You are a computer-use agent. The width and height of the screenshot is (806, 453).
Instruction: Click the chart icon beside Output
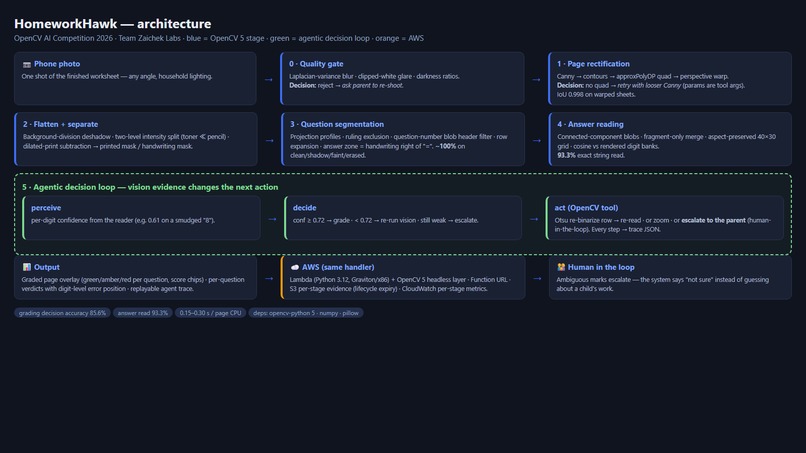click(x=27, y=267)
